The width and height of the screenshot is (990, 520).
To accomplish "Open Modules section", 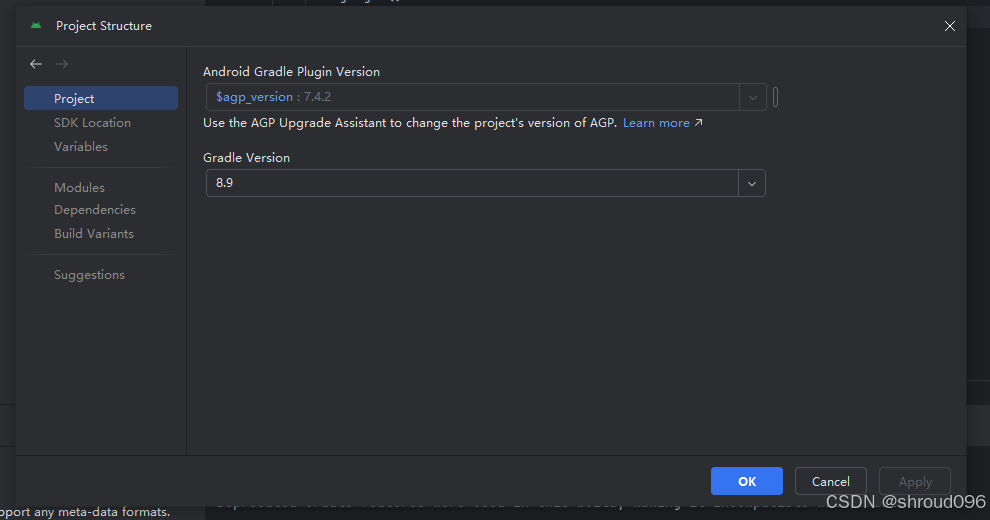I will pyautogui.click(x=80, y=187).
